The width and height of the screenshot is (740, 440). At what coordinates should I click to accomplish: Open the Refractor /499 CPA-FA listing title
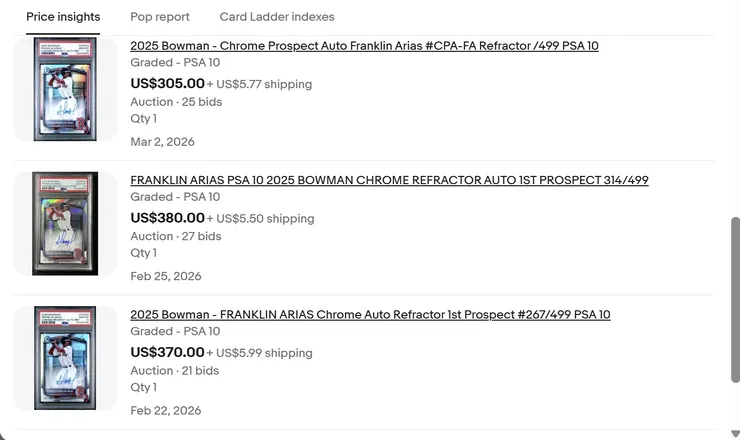(x=364, y=46)
